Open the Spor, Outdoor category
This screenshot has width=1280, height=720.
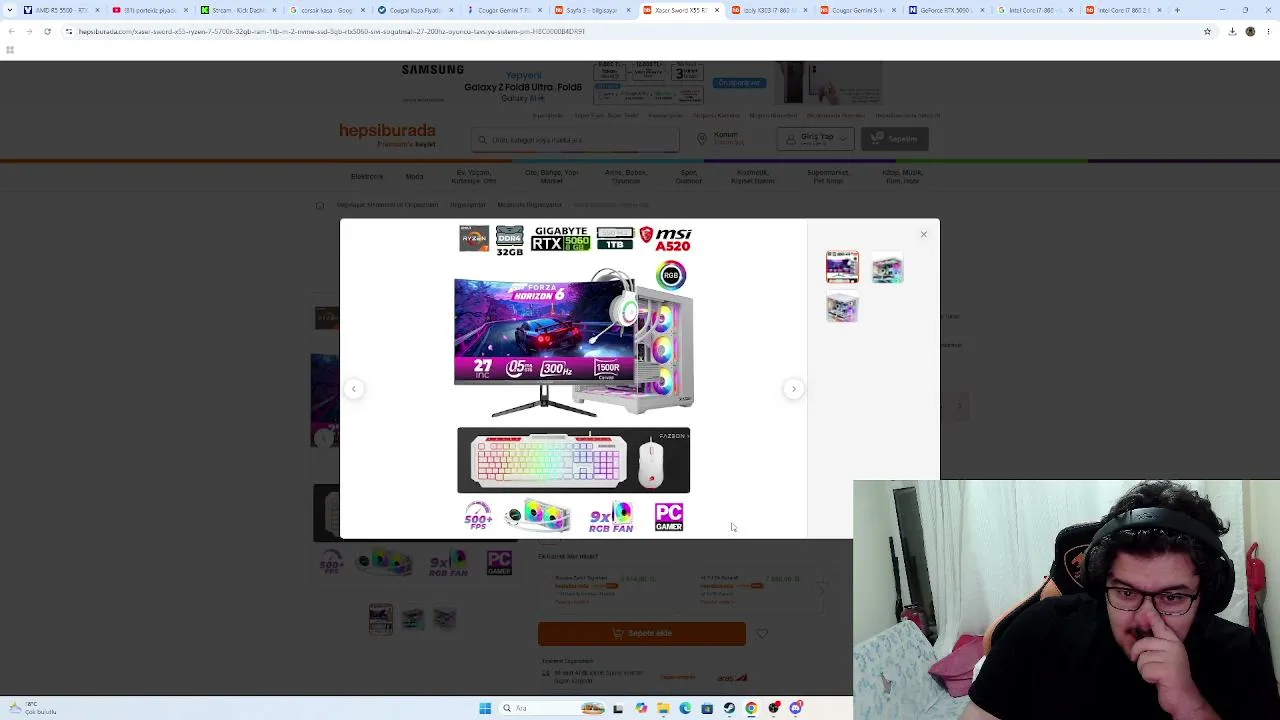coord(689,177)
